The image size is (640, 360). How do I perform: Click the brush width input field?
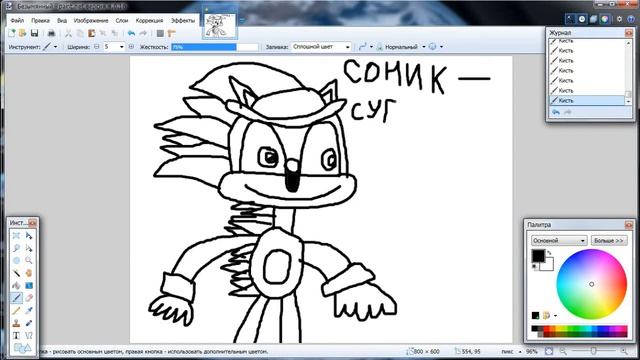(x=111, y=47)
